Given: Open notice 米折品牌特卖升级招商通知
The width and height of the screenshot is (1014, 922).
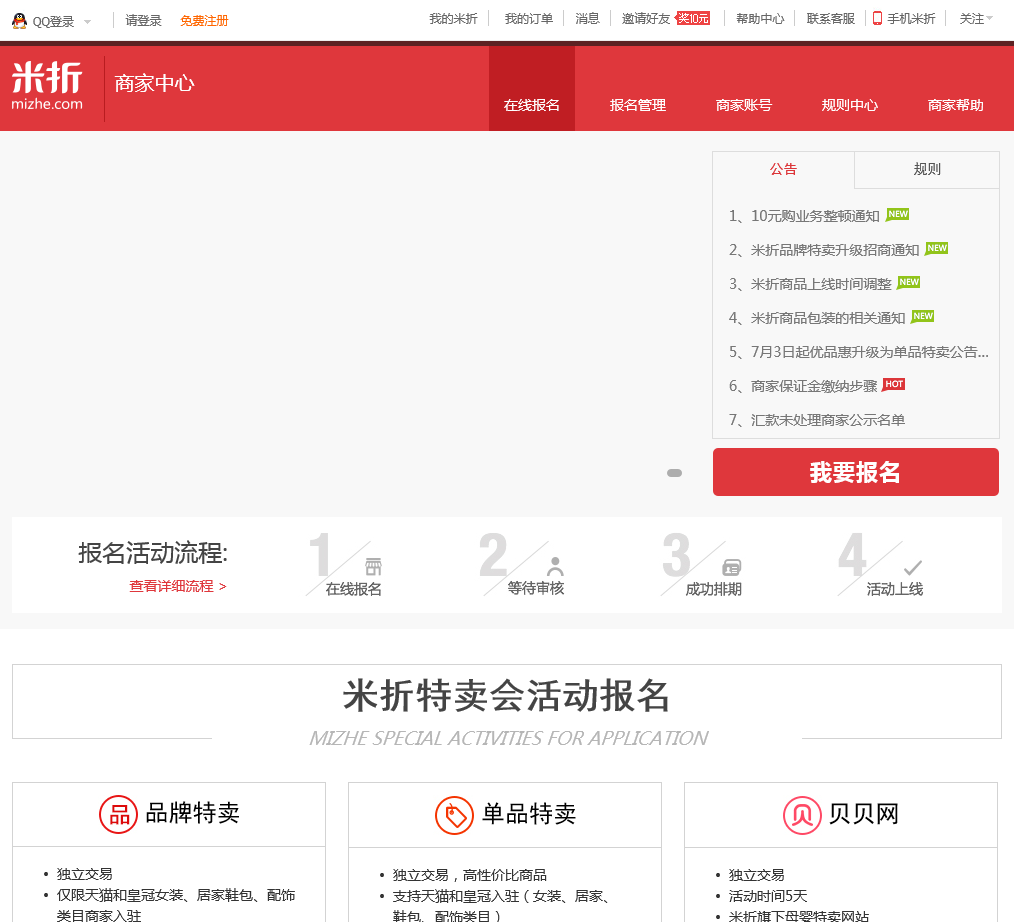Looking at the screenshot, I should click(x=835, y=250).
